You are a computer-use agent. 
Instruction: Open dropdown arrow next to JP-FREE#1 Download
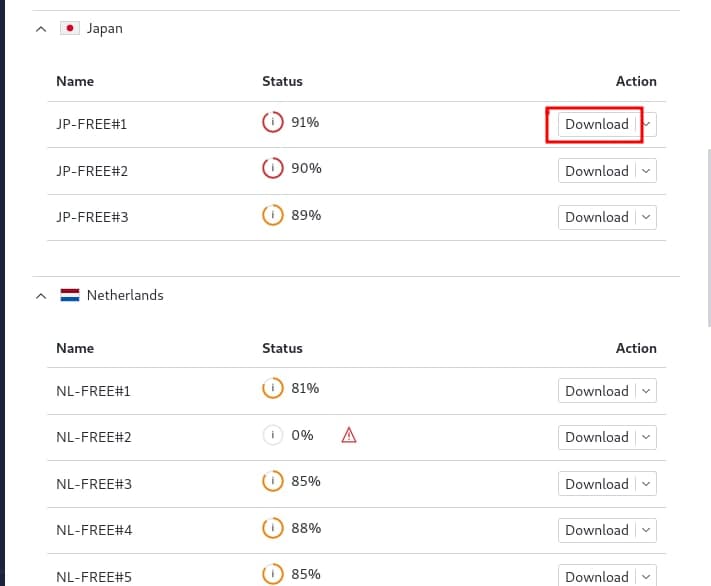647,124
